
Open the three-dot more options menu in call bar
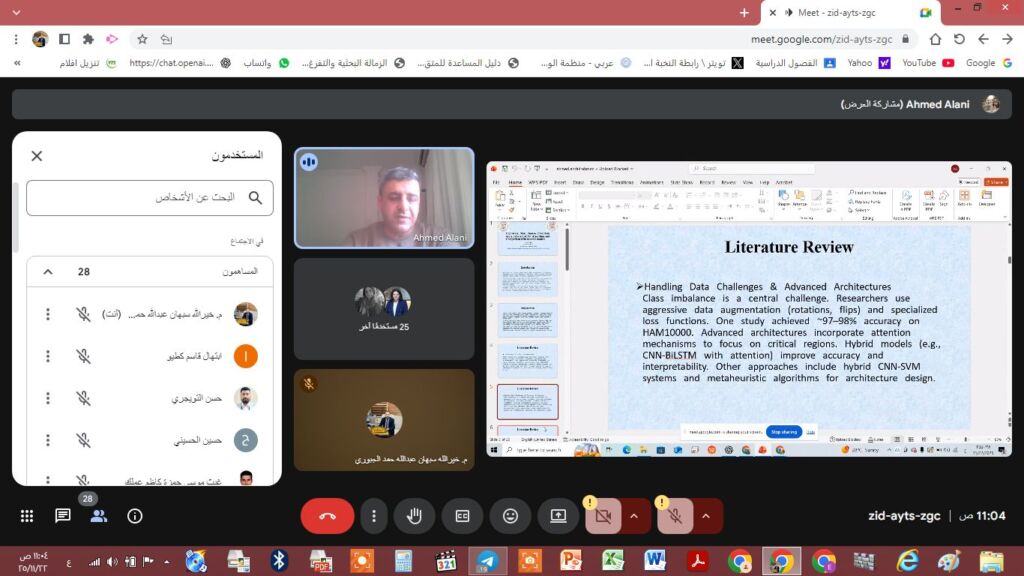tap(374, 516)
